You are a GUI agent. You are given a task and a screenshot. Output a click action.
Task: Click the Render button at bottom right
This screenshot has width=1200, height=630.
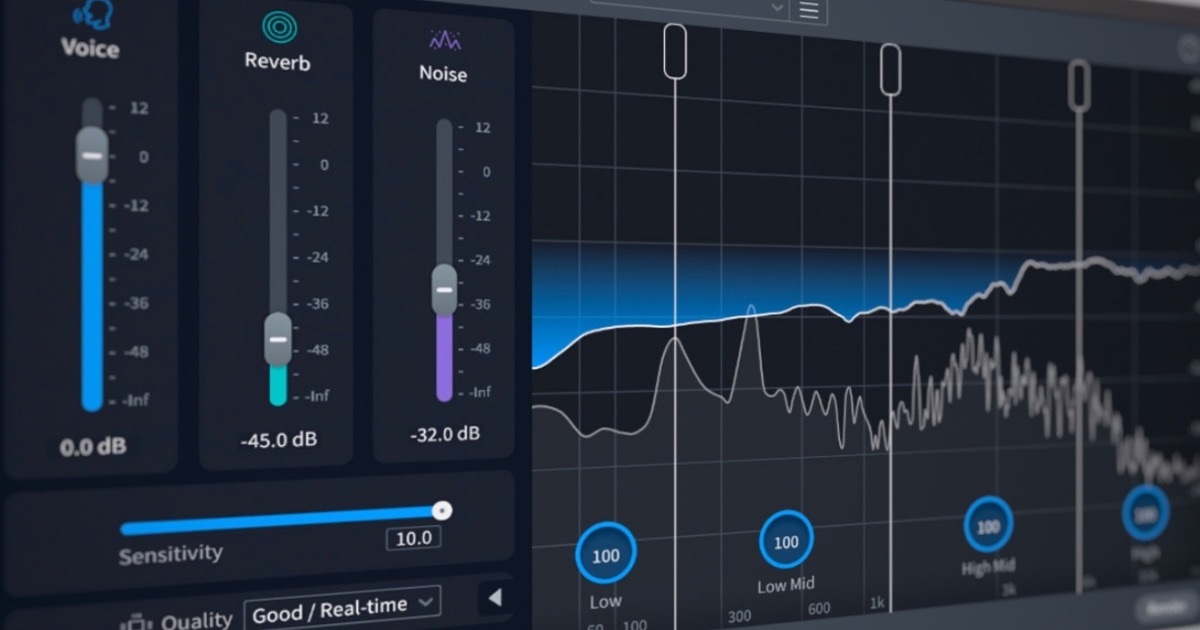1165,609
